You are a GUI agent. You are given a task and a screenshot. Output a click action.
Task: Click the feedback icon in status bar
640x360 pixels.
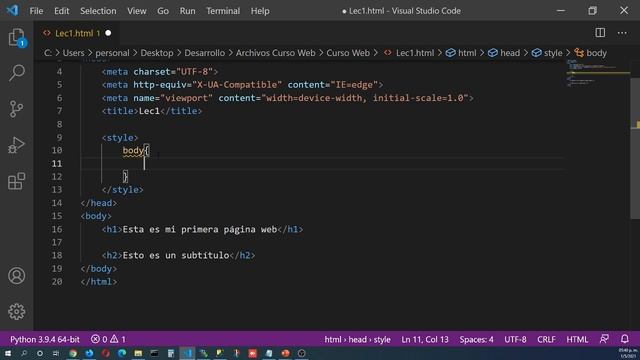click(x=604, y=339)
